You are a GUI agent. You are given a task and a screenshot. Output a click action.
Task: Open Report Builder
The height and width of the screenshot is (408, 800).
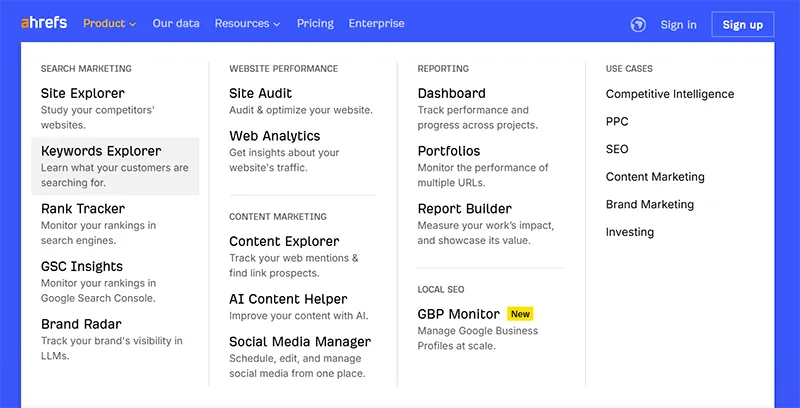coord(465,209)
